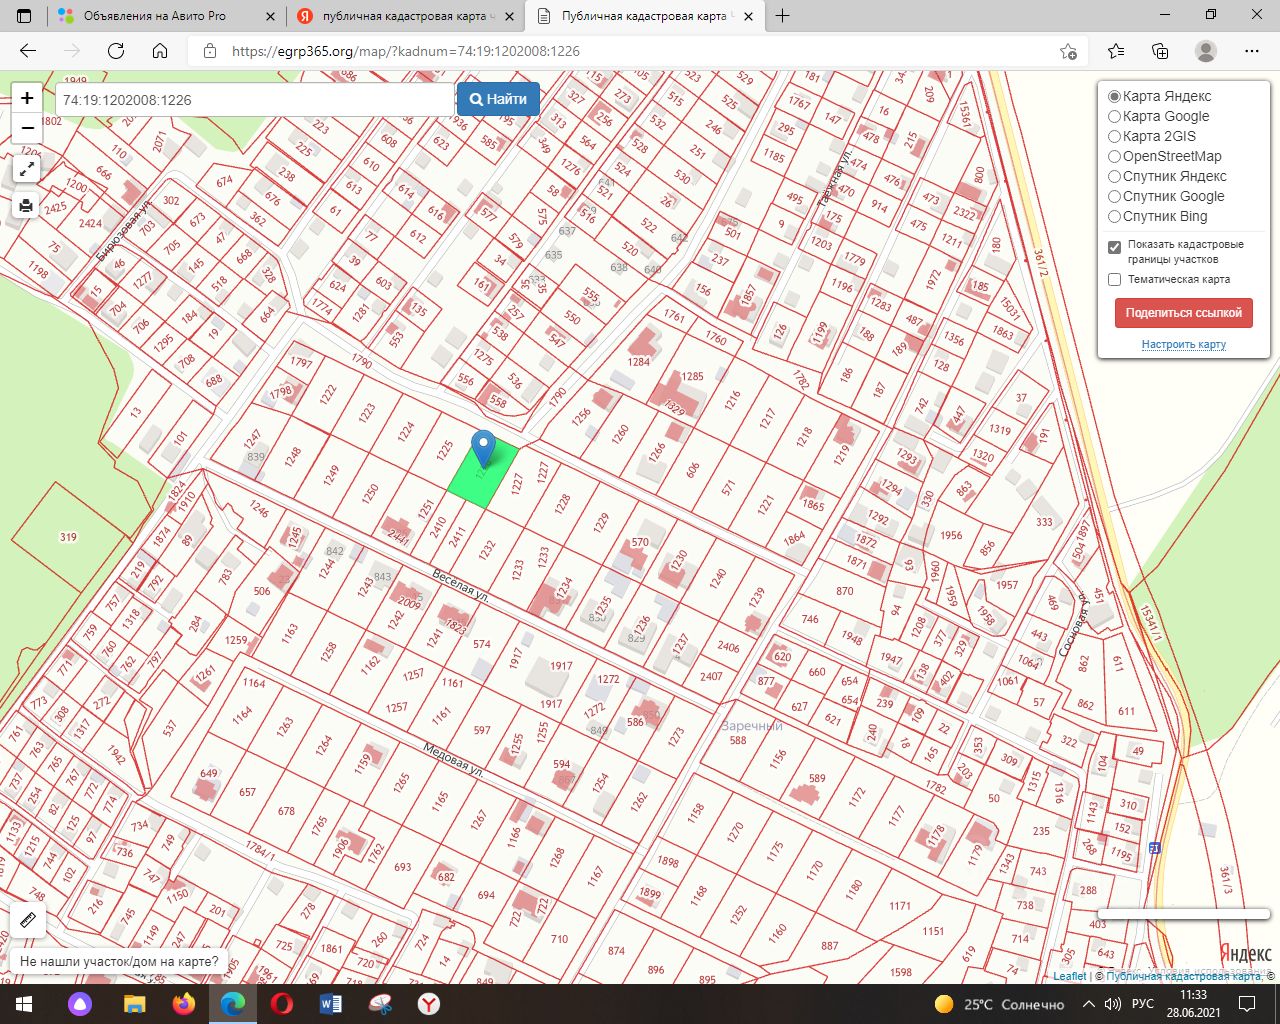Click the print map icon
Image resolution: width=1280 pixels, height=1024 pixels.
[x=27, y=206]
